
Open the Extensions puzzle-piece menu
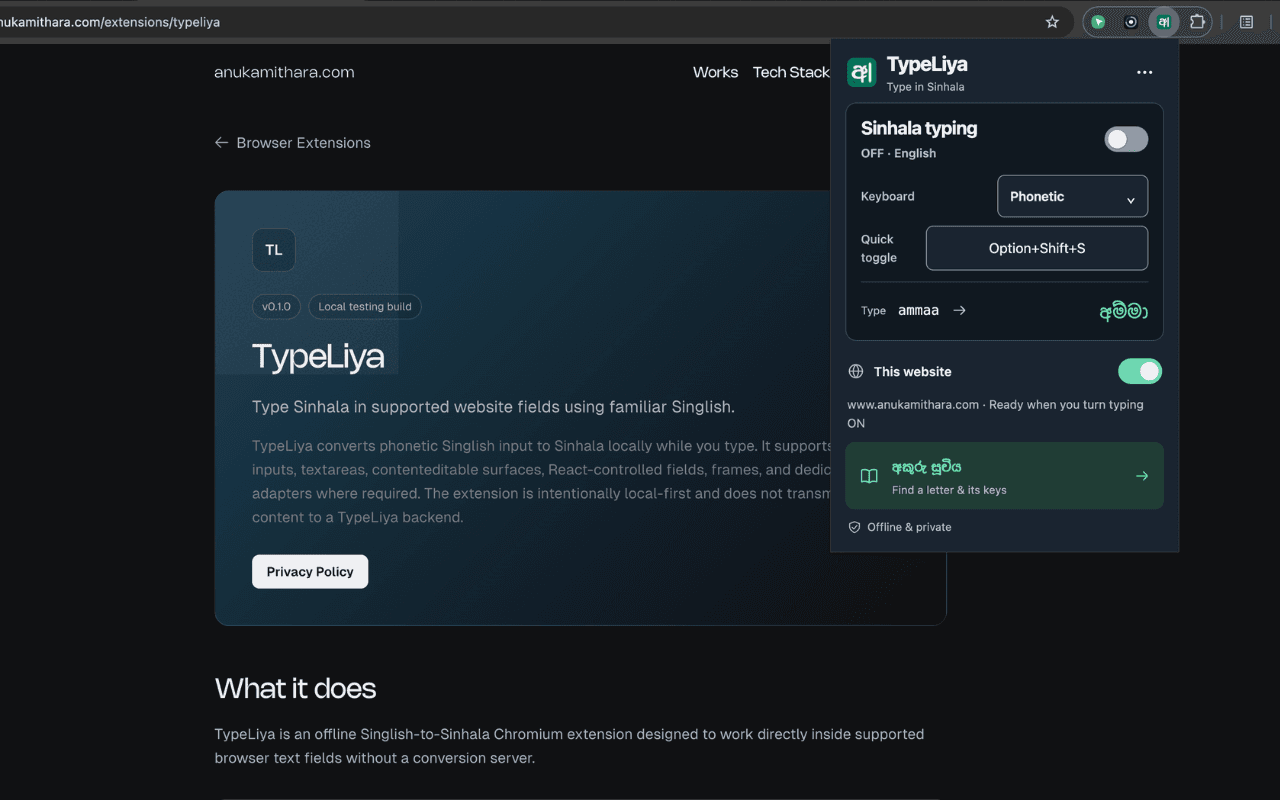1197,22
